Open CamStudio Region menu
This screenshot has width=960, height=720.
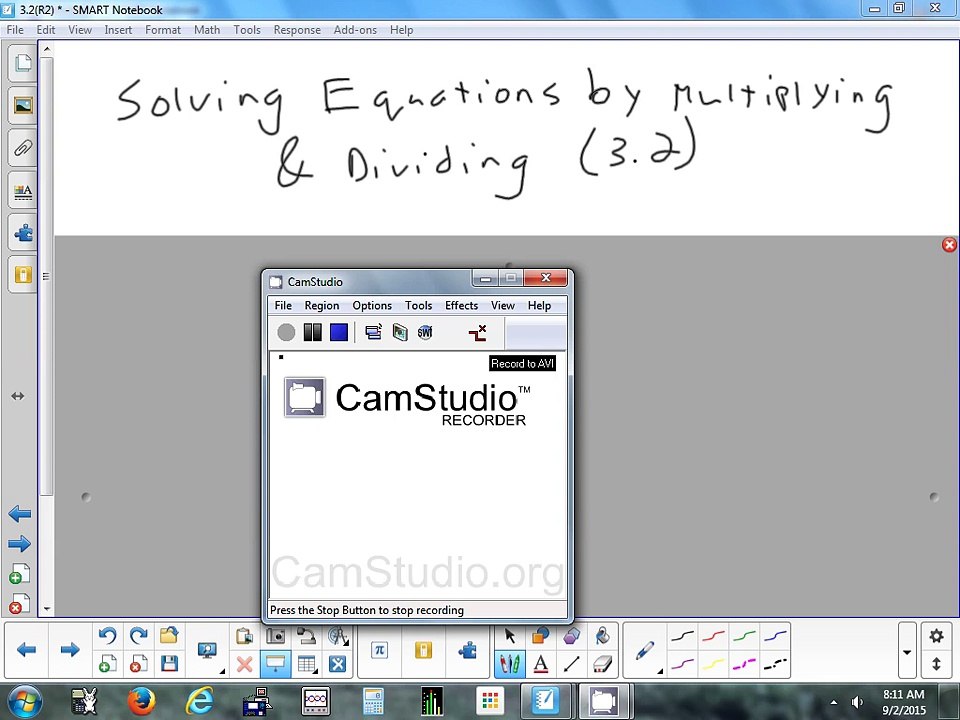[322, 306]
